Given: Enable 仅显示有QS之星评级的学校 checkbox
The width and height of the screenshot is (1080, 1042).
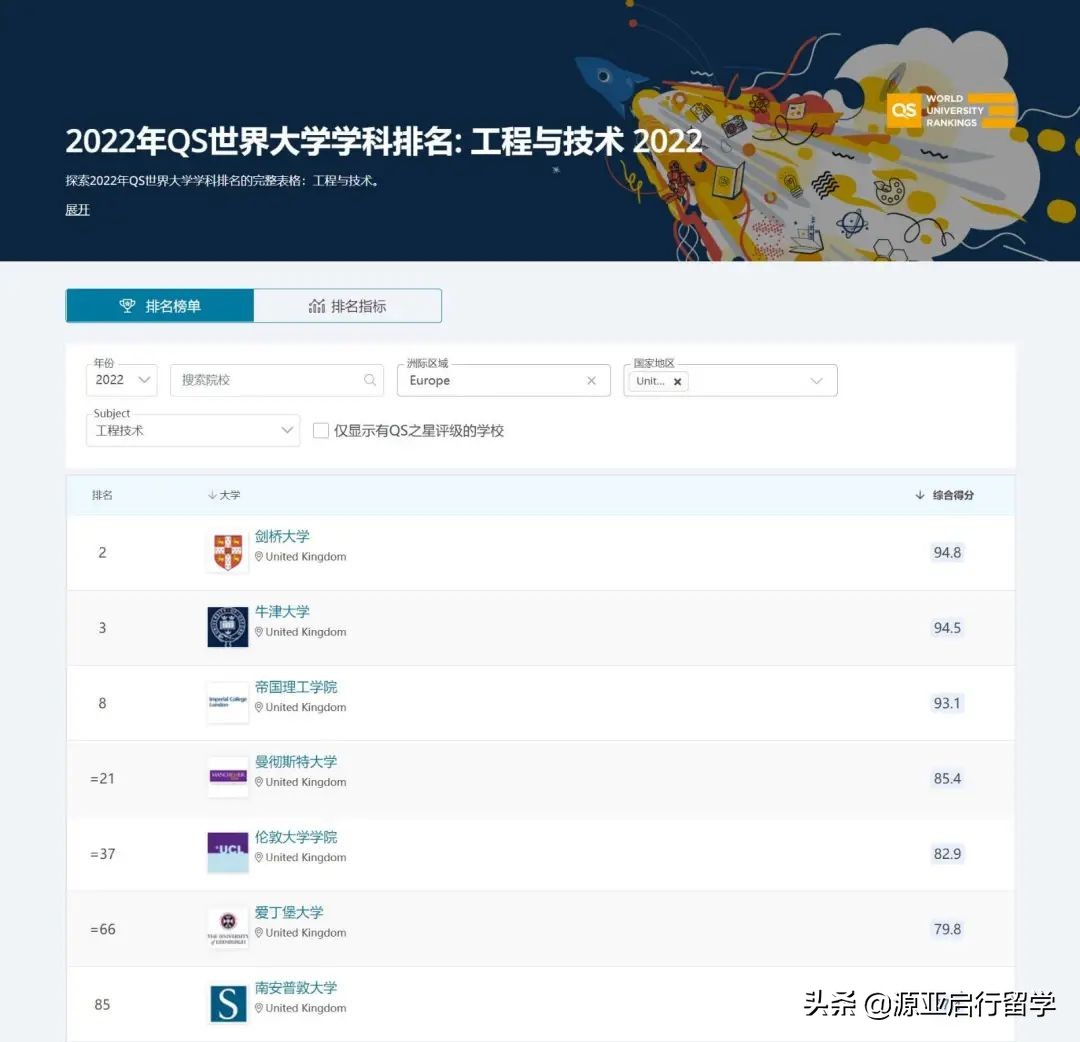Looking at the screenshot, I should coord(320,430).
